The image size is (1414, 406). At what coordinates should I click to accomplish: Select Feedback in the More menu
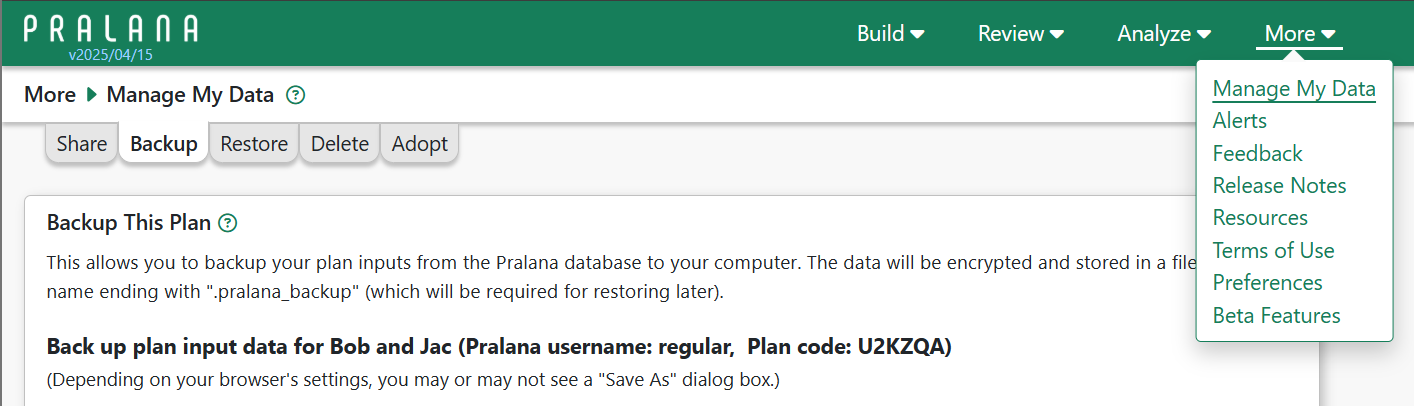[x=1258, y=153]
